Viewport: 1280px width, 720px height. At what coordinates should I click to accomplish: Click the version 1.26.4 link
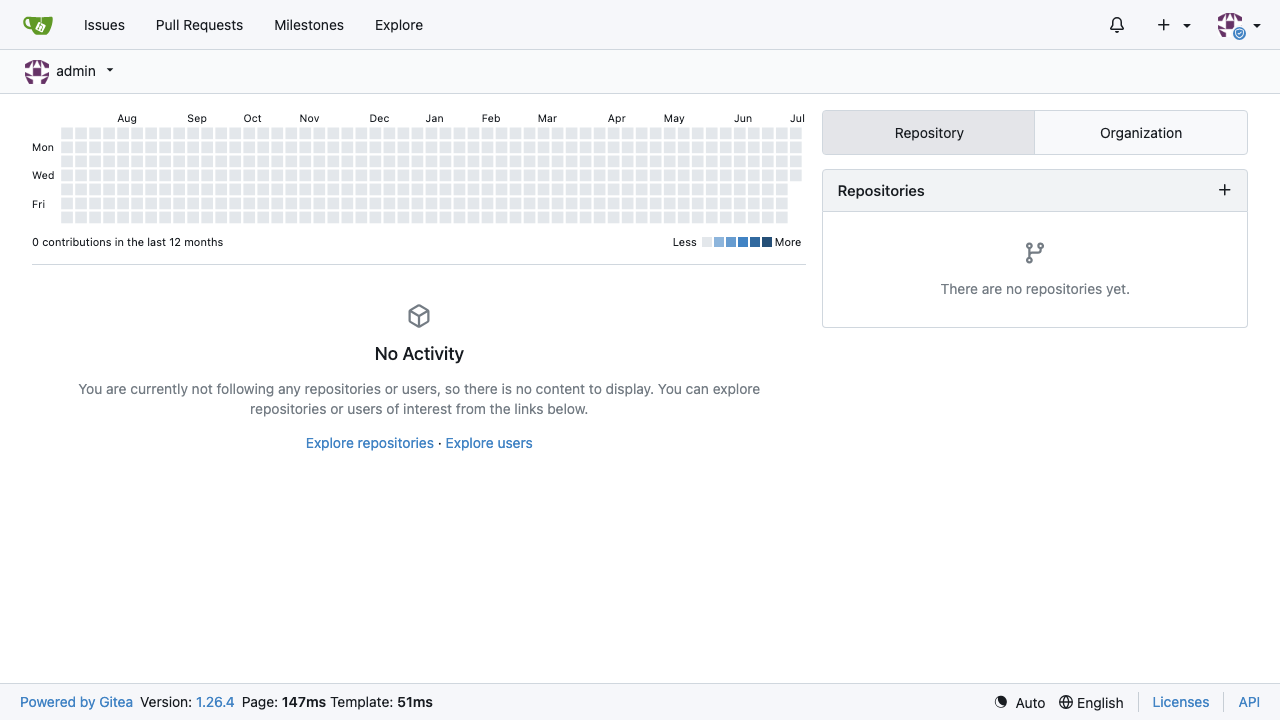click(x=215, y=702)
